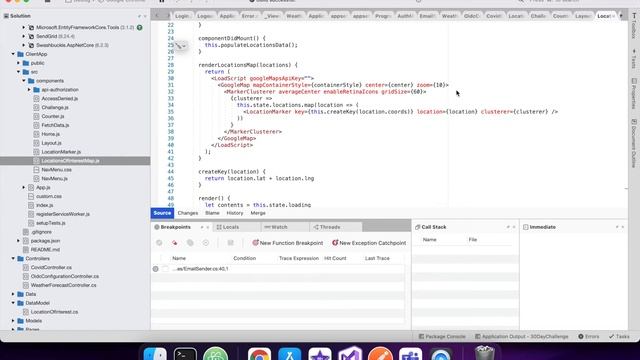
Task: Collapse the src folder
Action: pos(18,72)
